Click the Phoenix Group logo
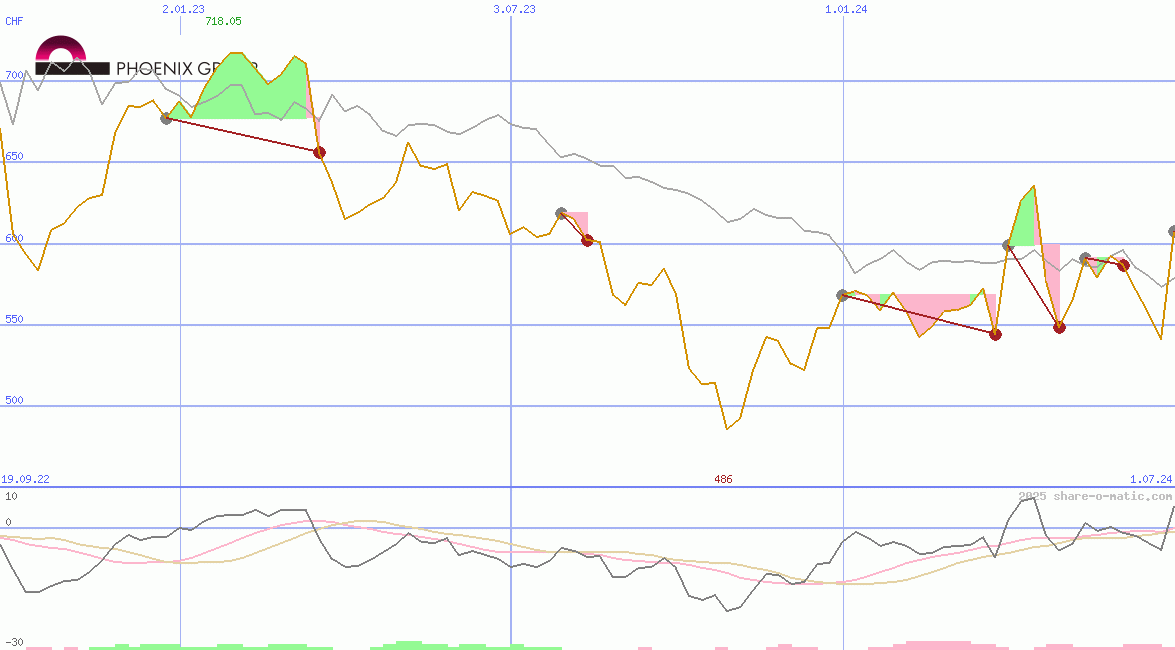This screenshot has height=650, width=1175. point(147,56)
